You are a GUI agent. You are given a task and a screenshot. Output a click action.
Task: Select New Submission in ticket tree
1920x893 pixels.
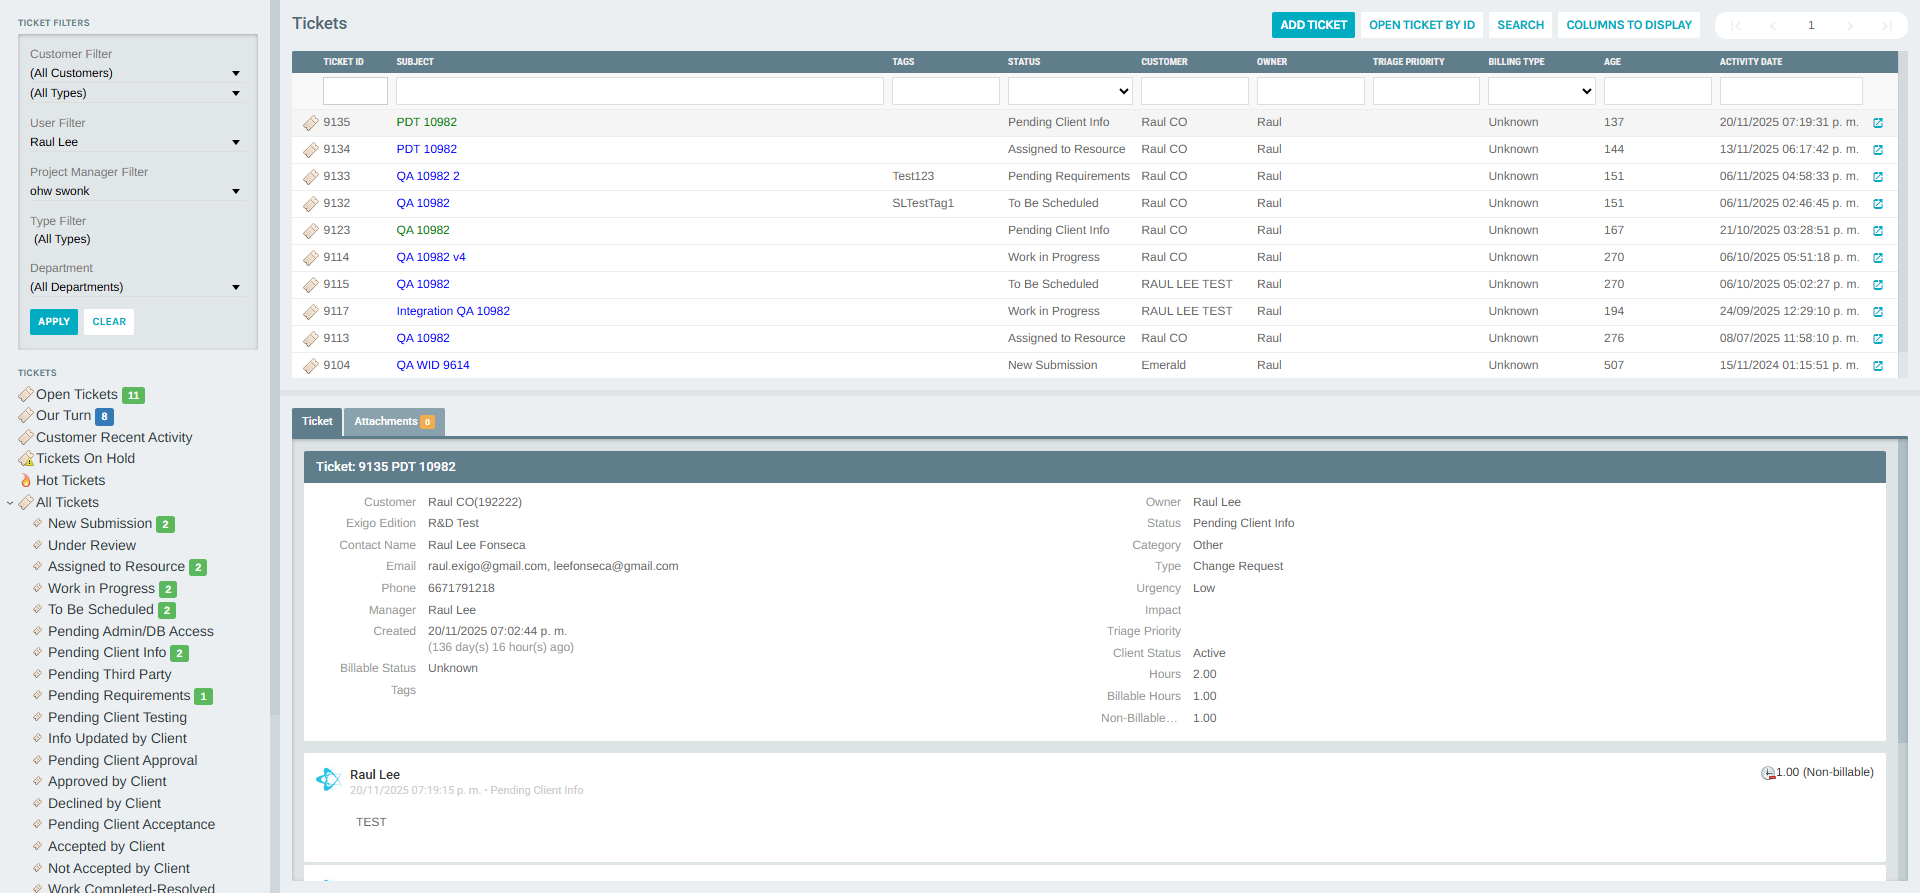point(100,523)
